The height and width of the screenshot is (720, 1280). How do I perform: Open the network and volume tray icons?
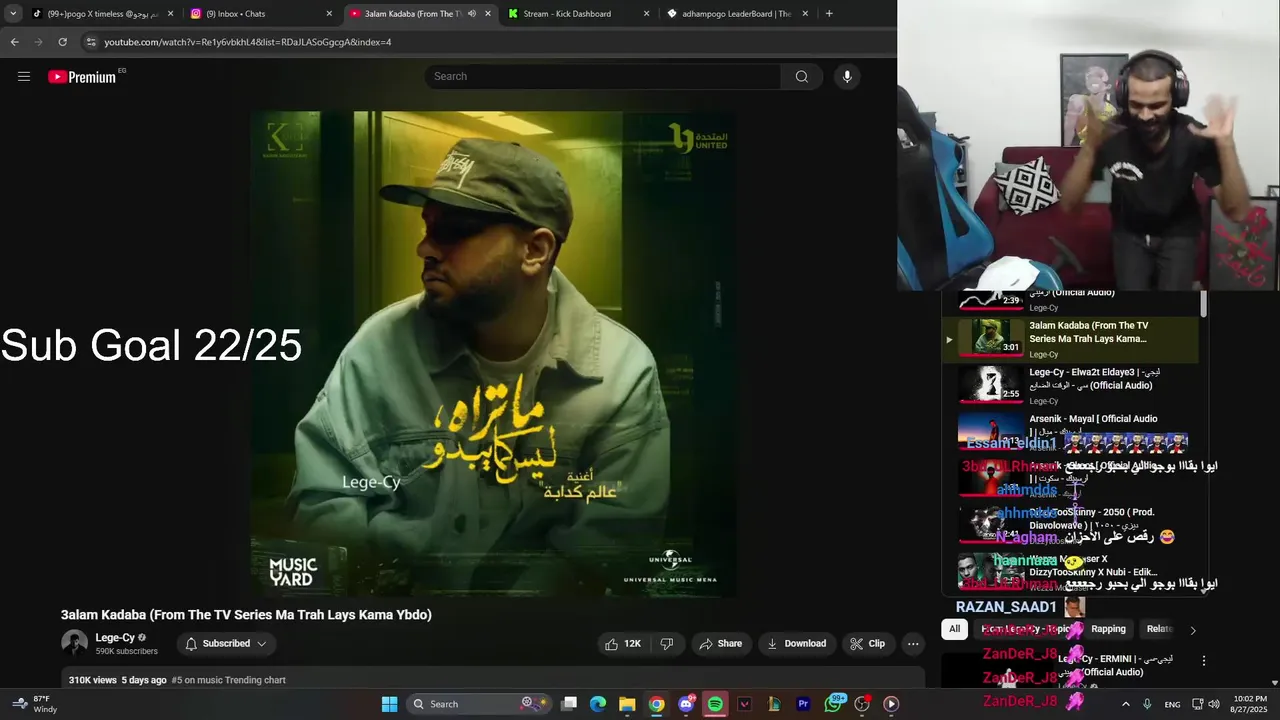click(1205, 704)
